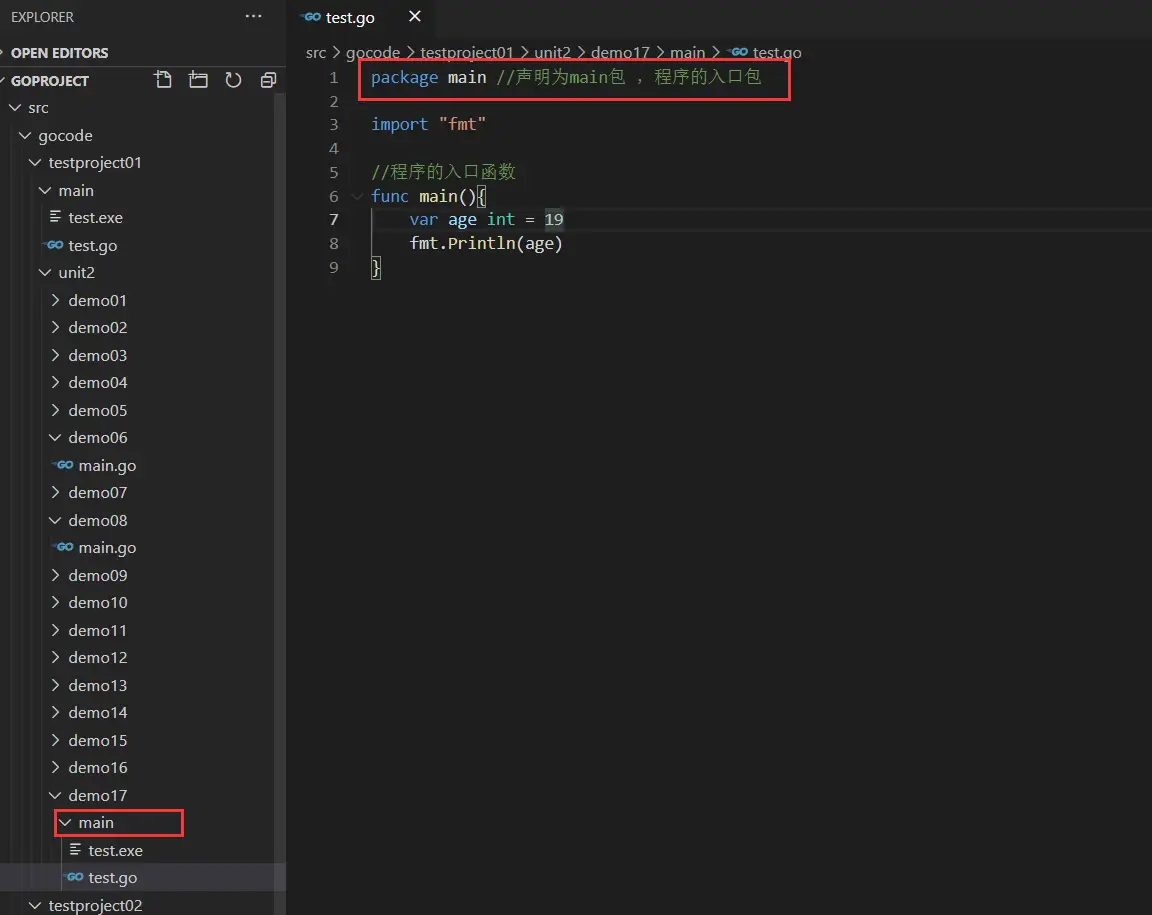This screenshot has width=1152, height=915.
Task: Collapse all folders in Explorer
Action: pos(267,80)
